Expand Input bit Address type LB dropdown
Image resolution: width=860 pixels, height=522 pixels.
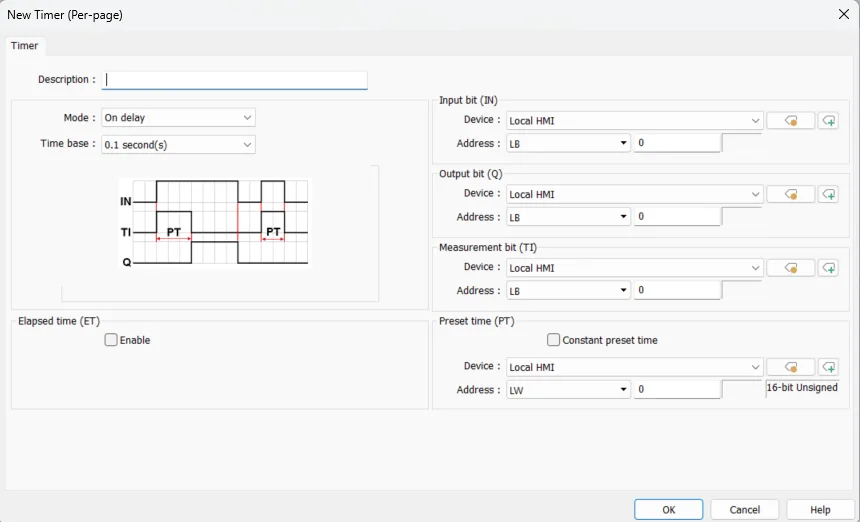(x=568, y=144)
